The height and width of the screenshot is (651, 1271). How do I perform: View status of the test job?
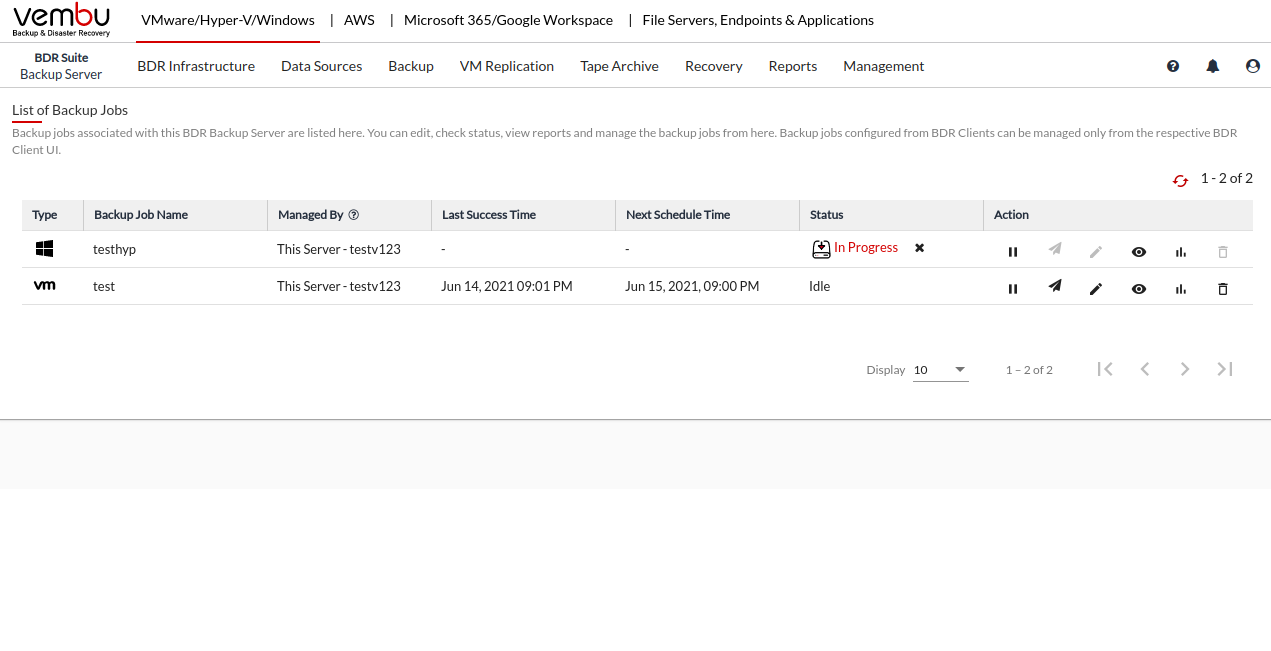pos(1138,289)
